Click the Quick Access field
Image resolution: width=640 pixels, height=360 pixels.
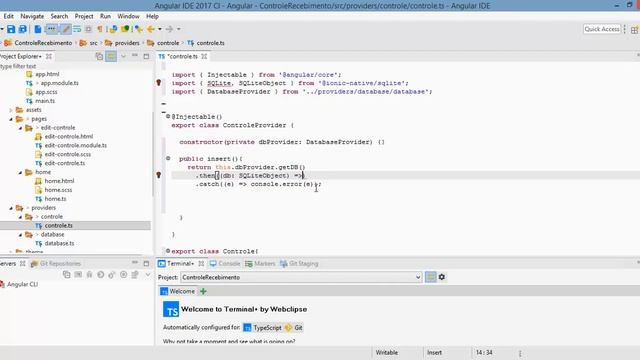pyautogui.click(x=602, y=29)
